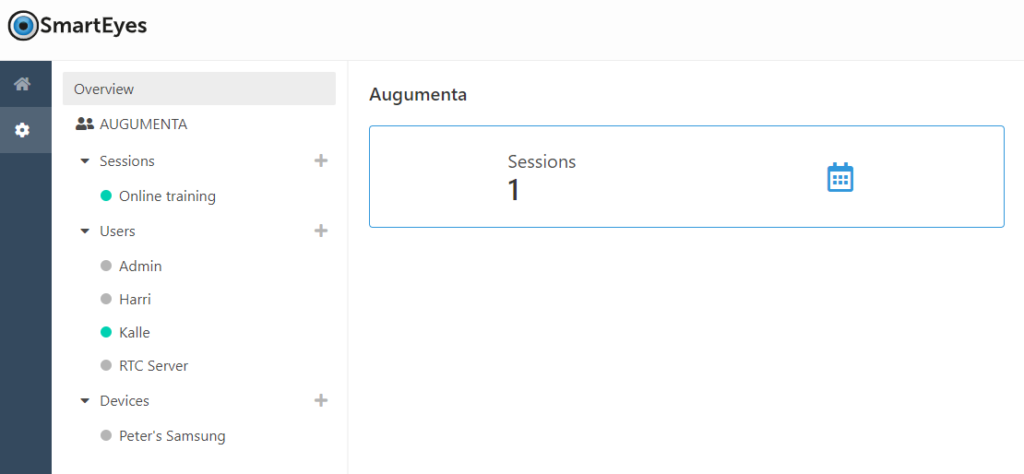
Task: Add a new session with plus icon
Action: [x=321, y=161]
